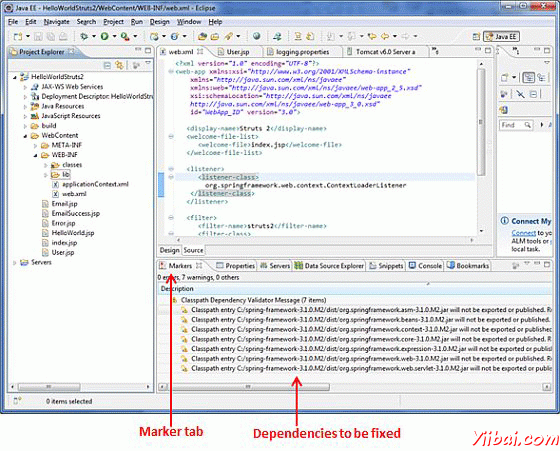The width and height of the screenshot is (560, 451).
Task: Click the Open Type folder icon in toolbar
Action: [x=202, y=36]
